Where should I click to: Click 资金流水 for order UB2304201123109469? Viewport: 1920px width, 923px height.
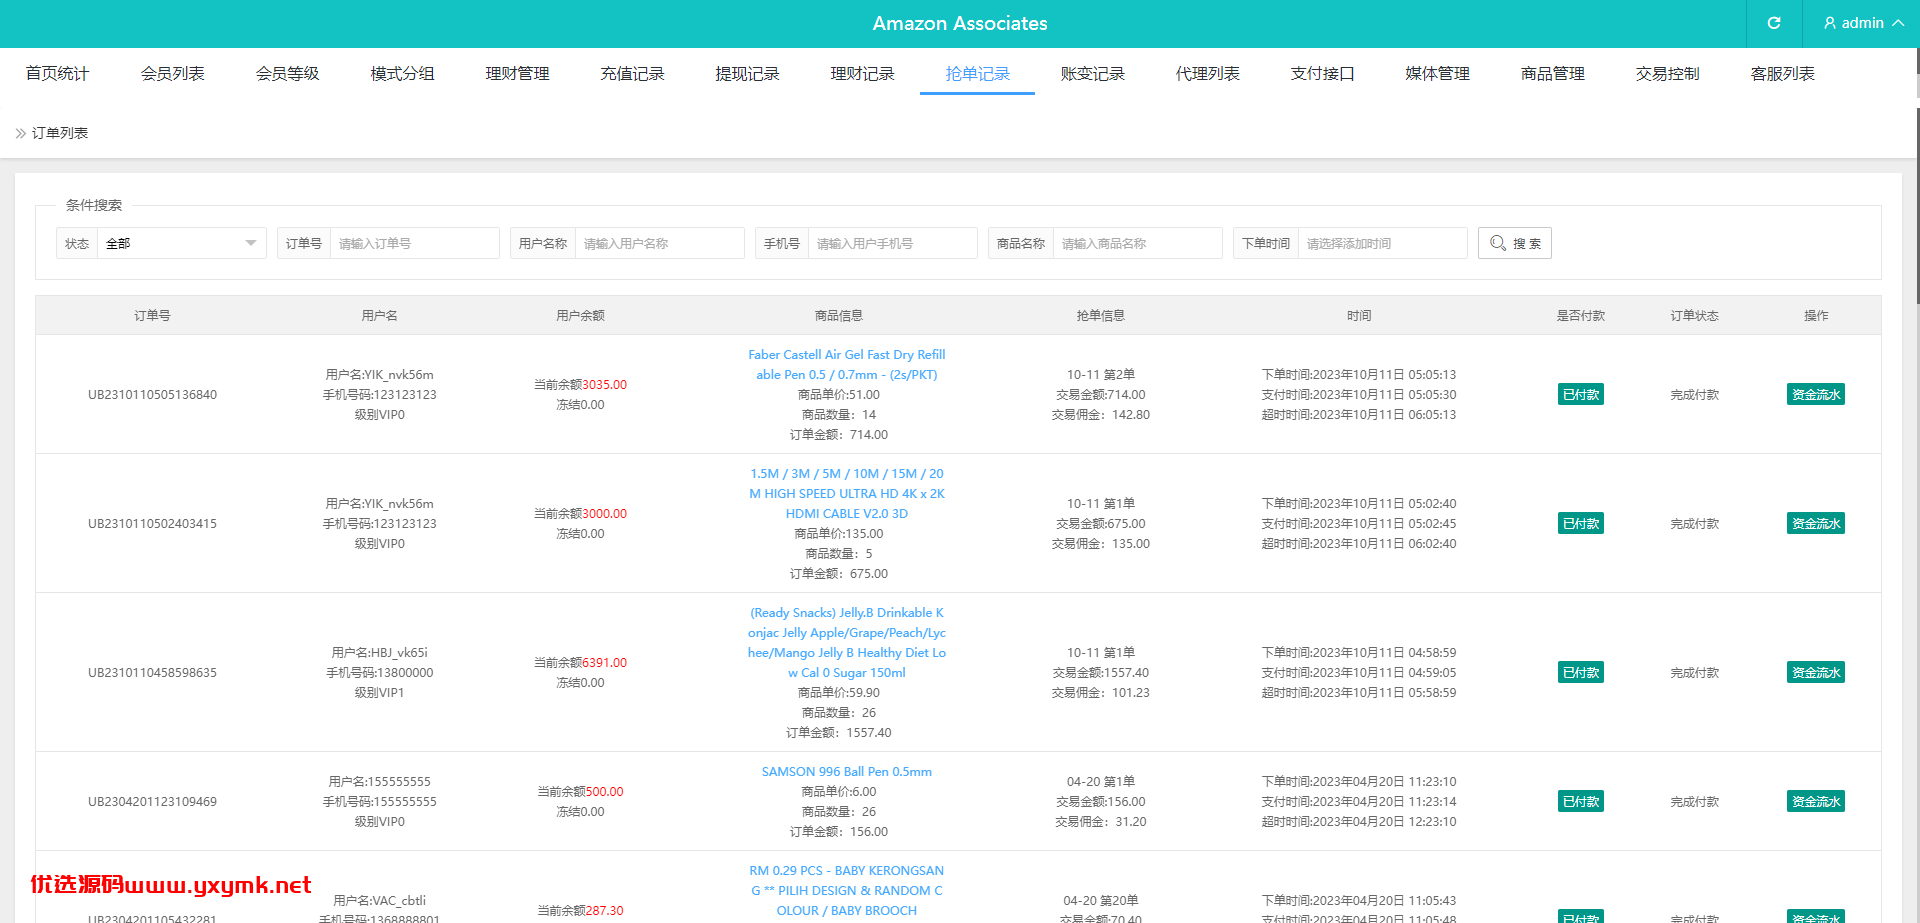(x=1816, y=801)
